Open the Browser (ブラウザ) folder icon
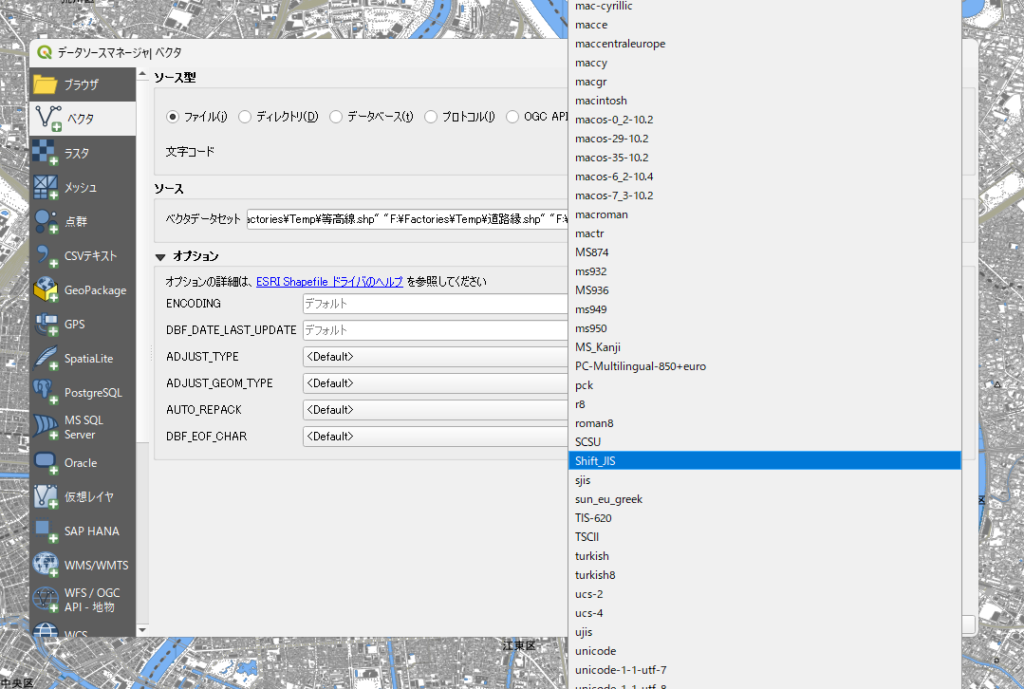 (46, 84)
